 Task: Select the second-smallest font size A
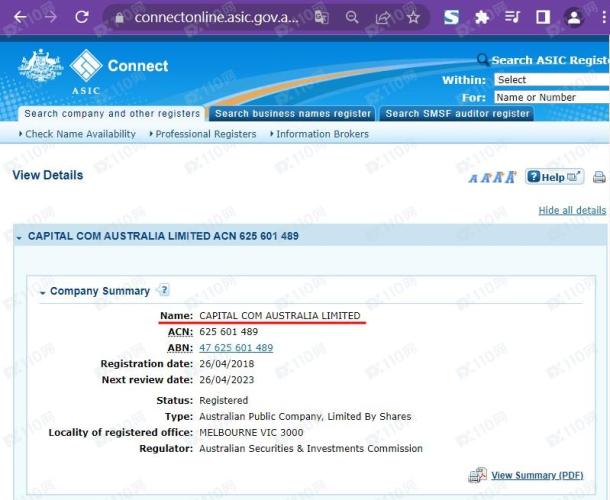tap(485, 178)
